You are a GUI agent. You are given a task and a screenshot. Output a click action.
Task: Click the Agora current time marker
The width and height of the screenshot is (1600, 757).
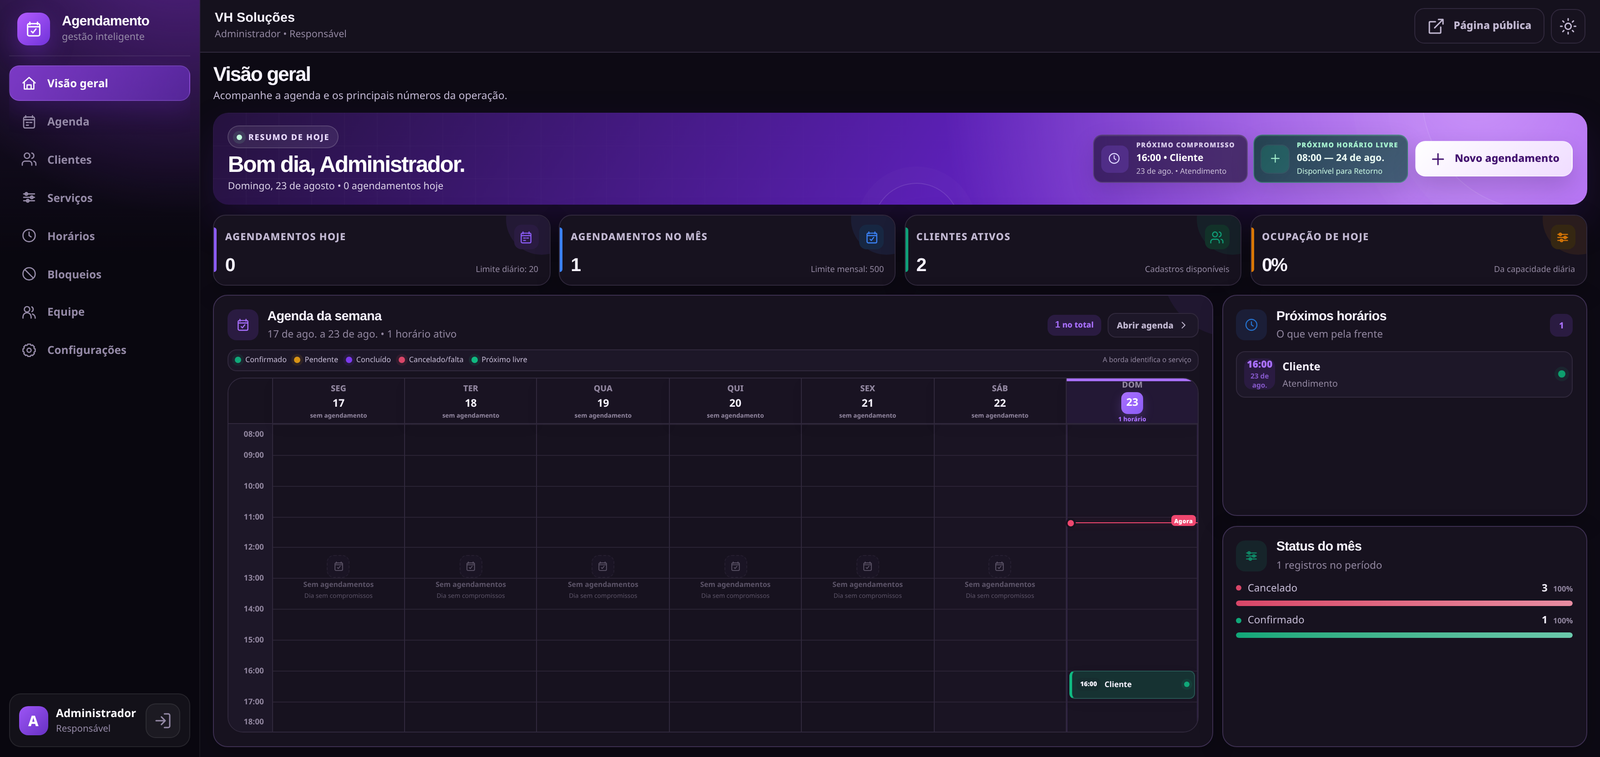(x=1183, y=521)
